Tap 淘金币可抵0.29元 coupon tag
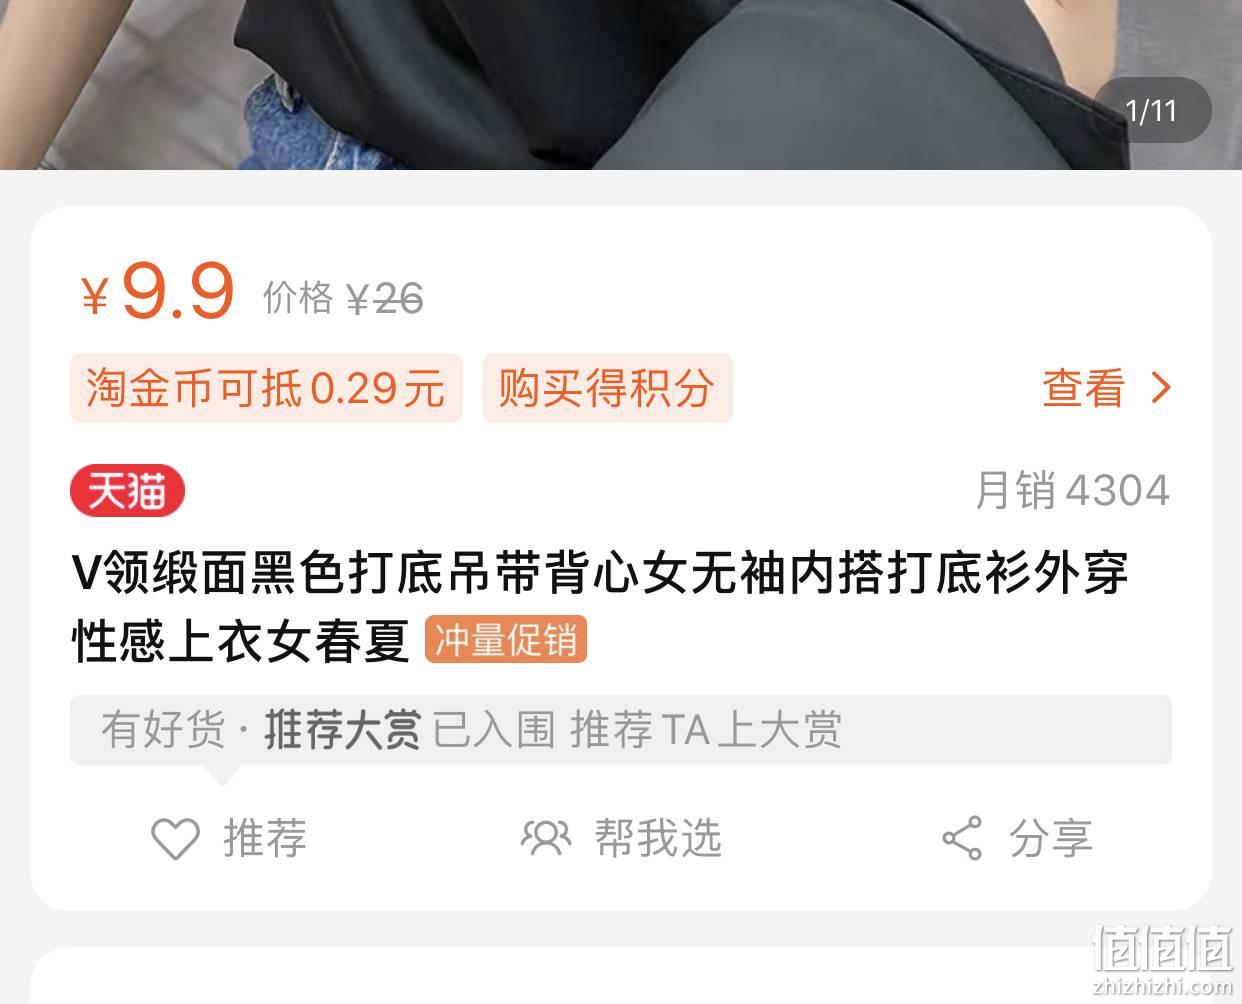This screenshot has height=1004, width=1242. [266, 387]
